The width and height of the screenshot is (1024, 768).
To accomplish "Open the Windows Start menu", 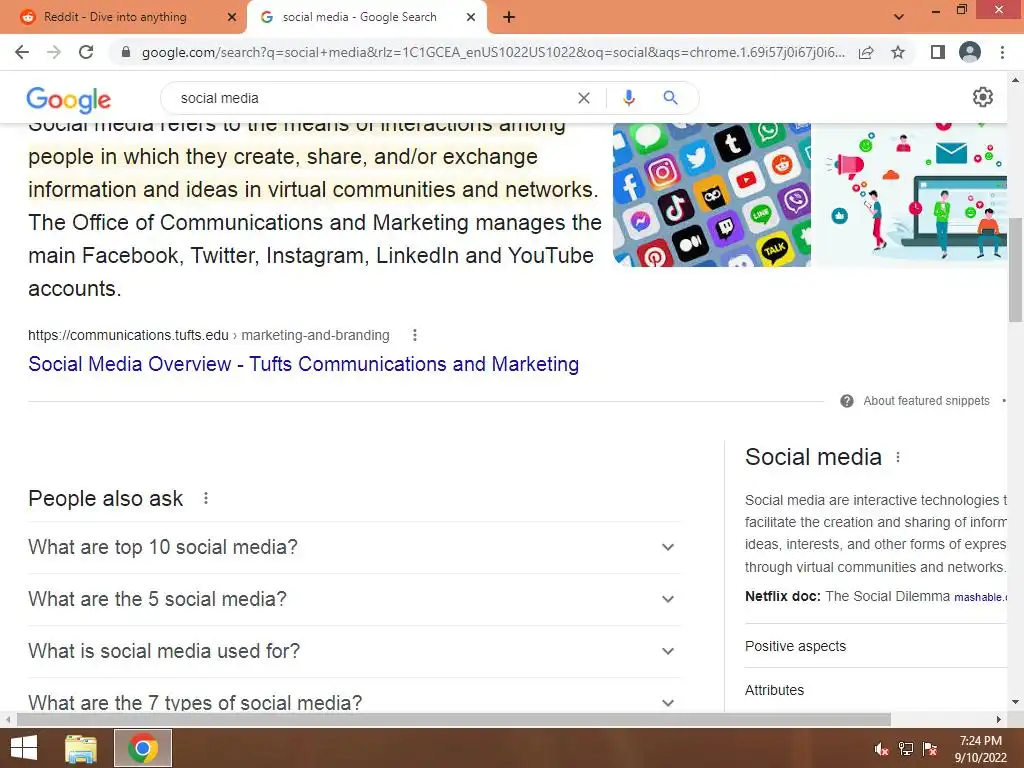I will tap(24, 748).
